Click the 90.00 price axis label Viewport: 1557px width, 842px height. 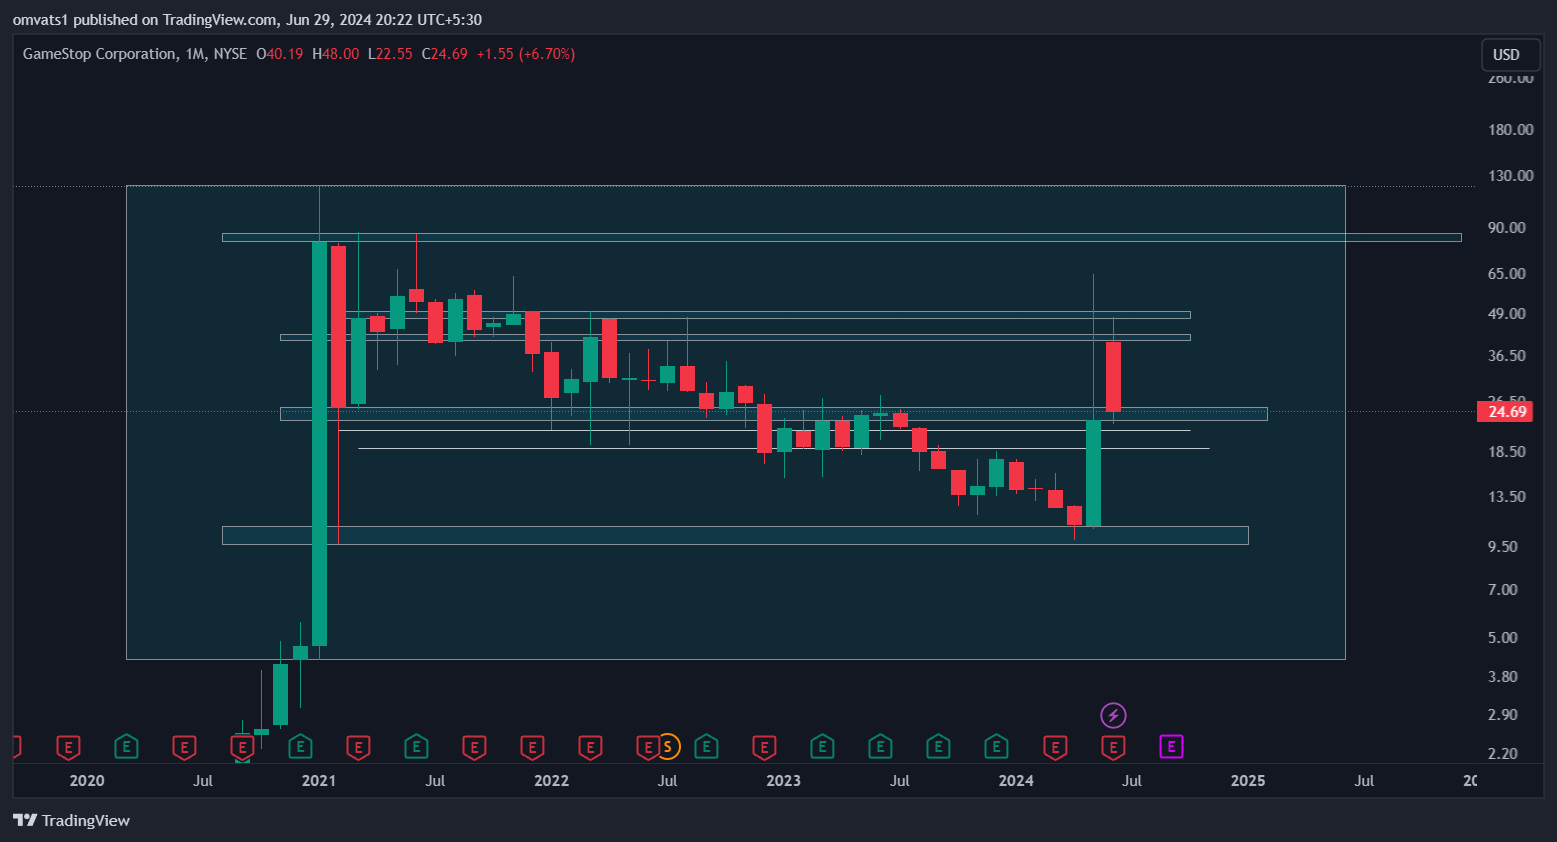click(x=1507, y=227)
